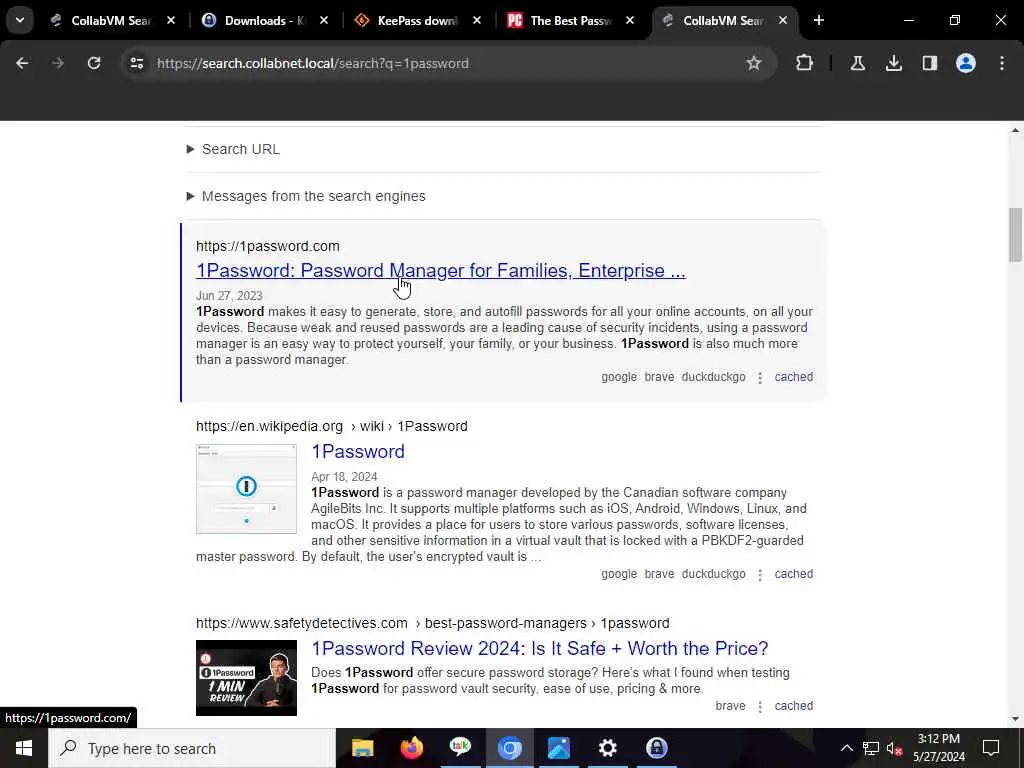Image resolution: width=1024 pixels, height=768 pixels.
Task: Click brave link under safetydetectives result
Action: pos(730,706)
